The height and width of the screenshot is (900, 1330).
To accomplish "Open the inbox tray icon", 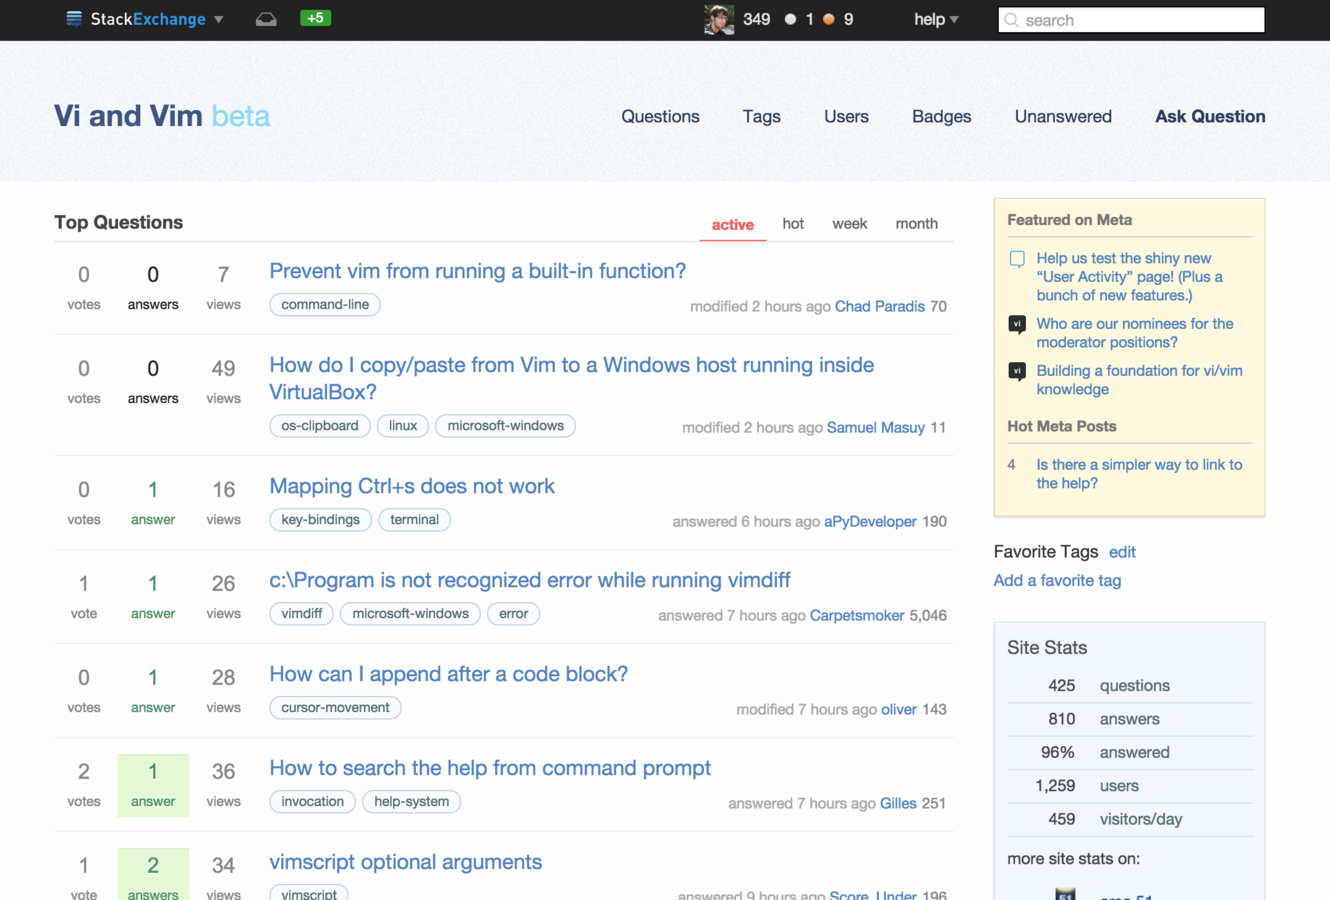I will pos(266,19).
